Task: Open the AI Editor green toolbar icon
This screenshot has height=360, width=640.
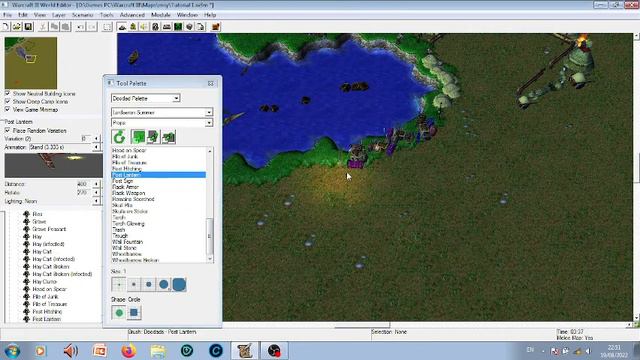Action: click(x=178, y=27)
